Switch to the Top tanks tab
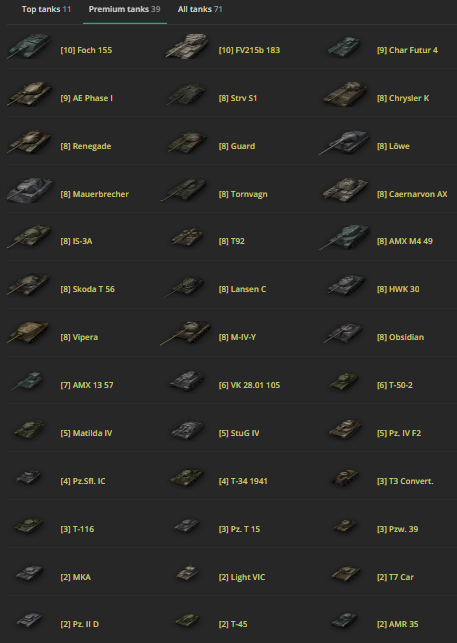Image resolution: width=457 pixels, height=643 pixels. tap(46, 9)
